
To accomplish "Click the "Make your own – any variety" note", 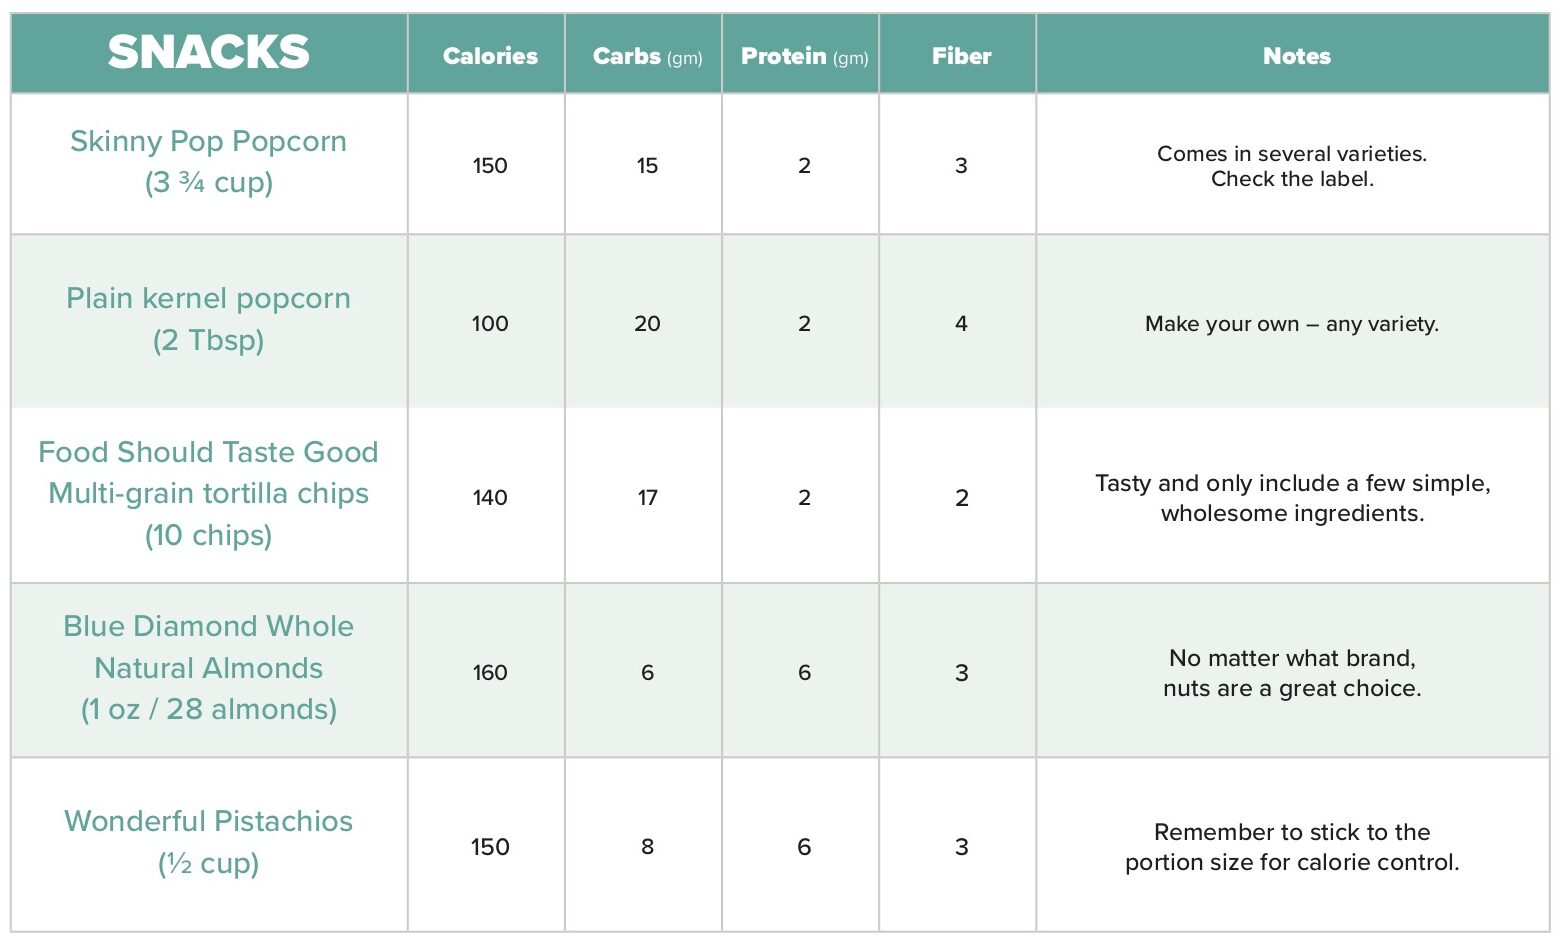I will 1292,324.
